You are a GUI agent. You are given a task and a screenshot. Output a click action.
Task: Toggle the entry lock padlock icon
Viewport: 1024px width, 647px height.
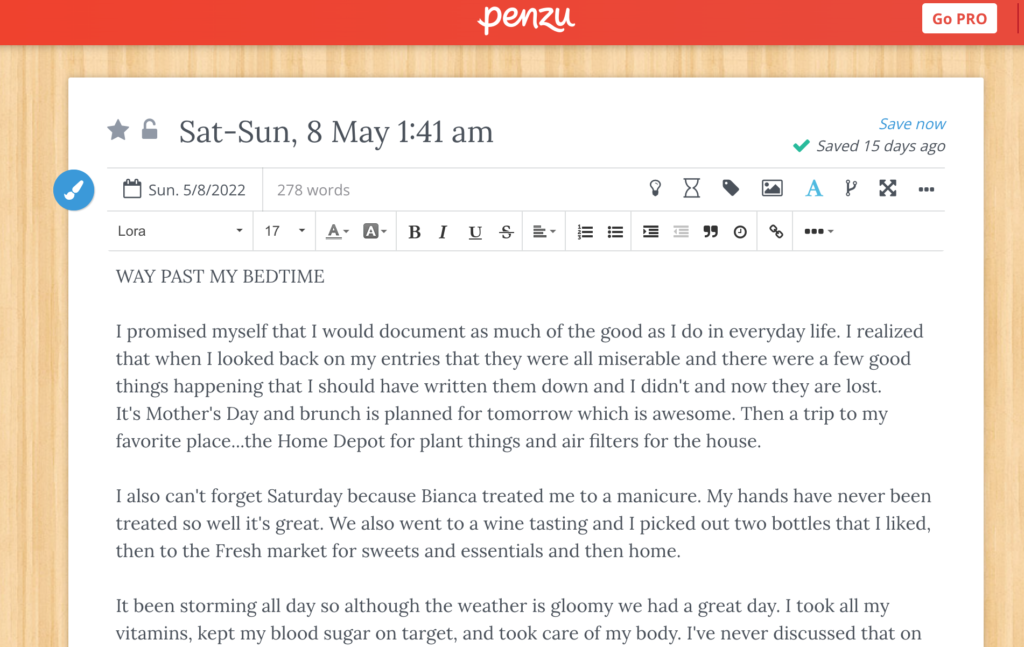tap(149, 129)
